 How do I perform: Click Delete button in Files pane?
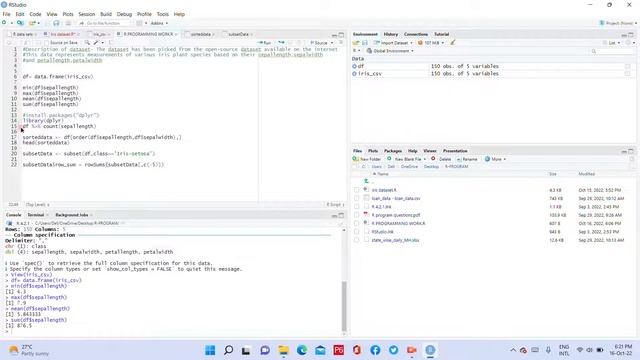[x=441, y=159]
